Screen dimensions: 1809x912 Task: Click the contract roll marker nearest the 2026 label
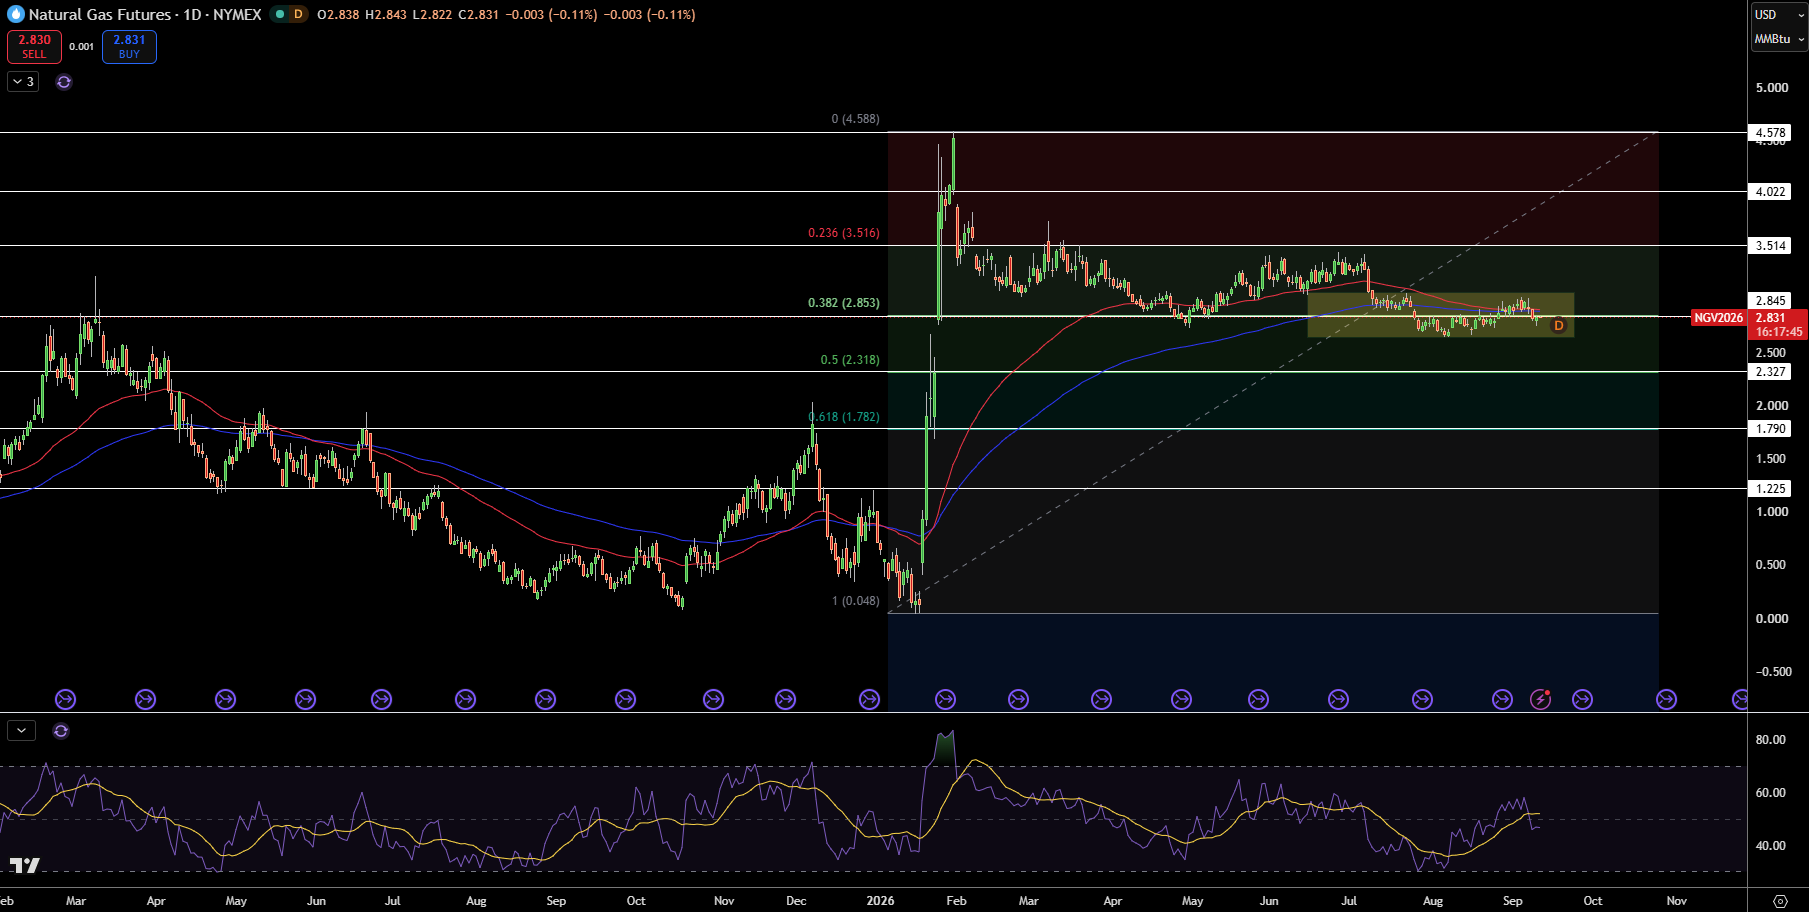point(870,699)
